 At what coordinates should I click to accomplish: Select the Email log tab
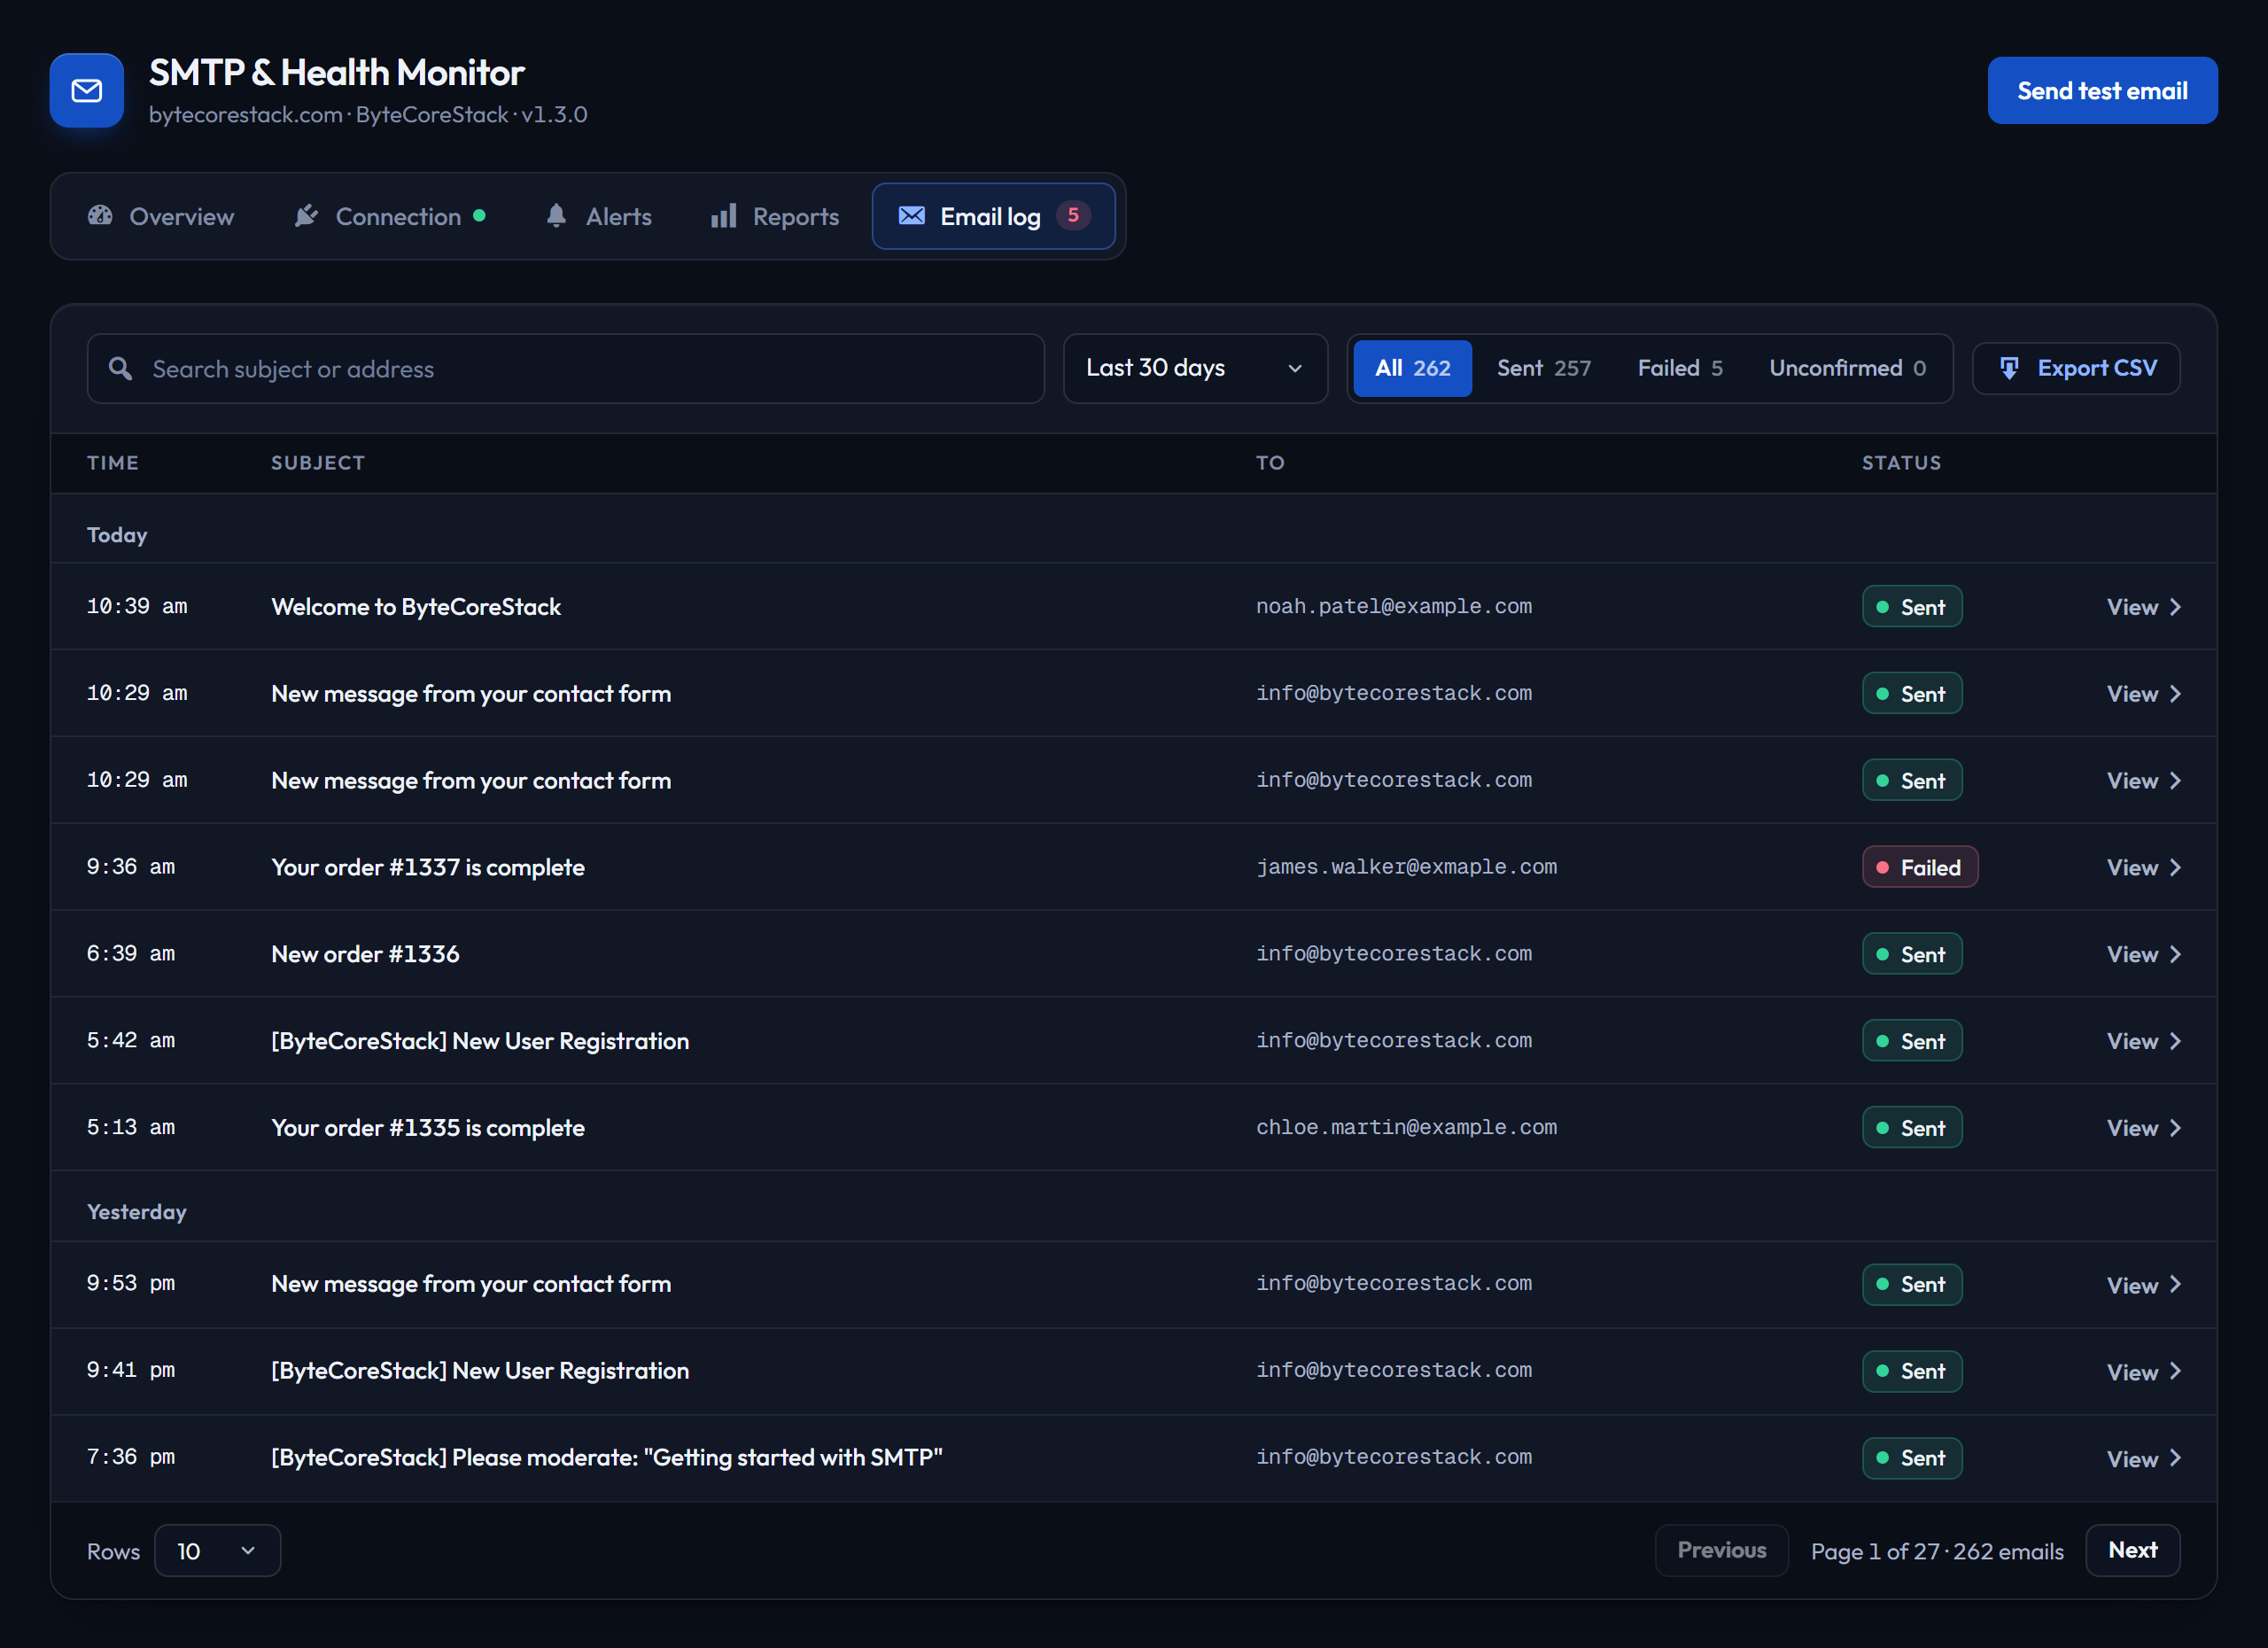[994, 216]
